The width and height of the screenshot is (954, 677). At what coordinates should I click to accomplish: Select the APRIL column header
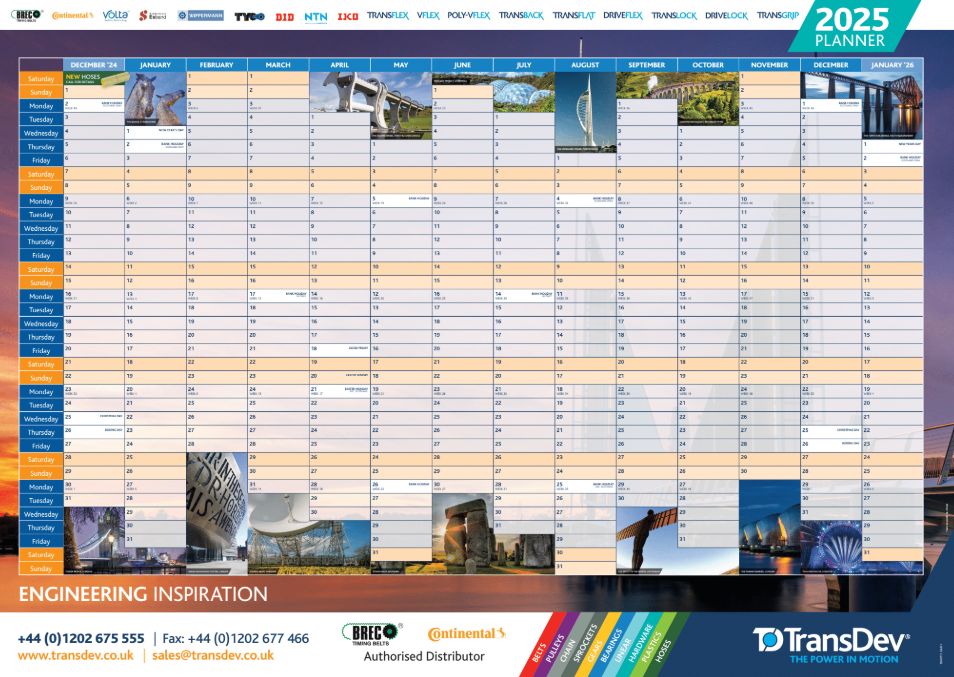pos(339,64)
